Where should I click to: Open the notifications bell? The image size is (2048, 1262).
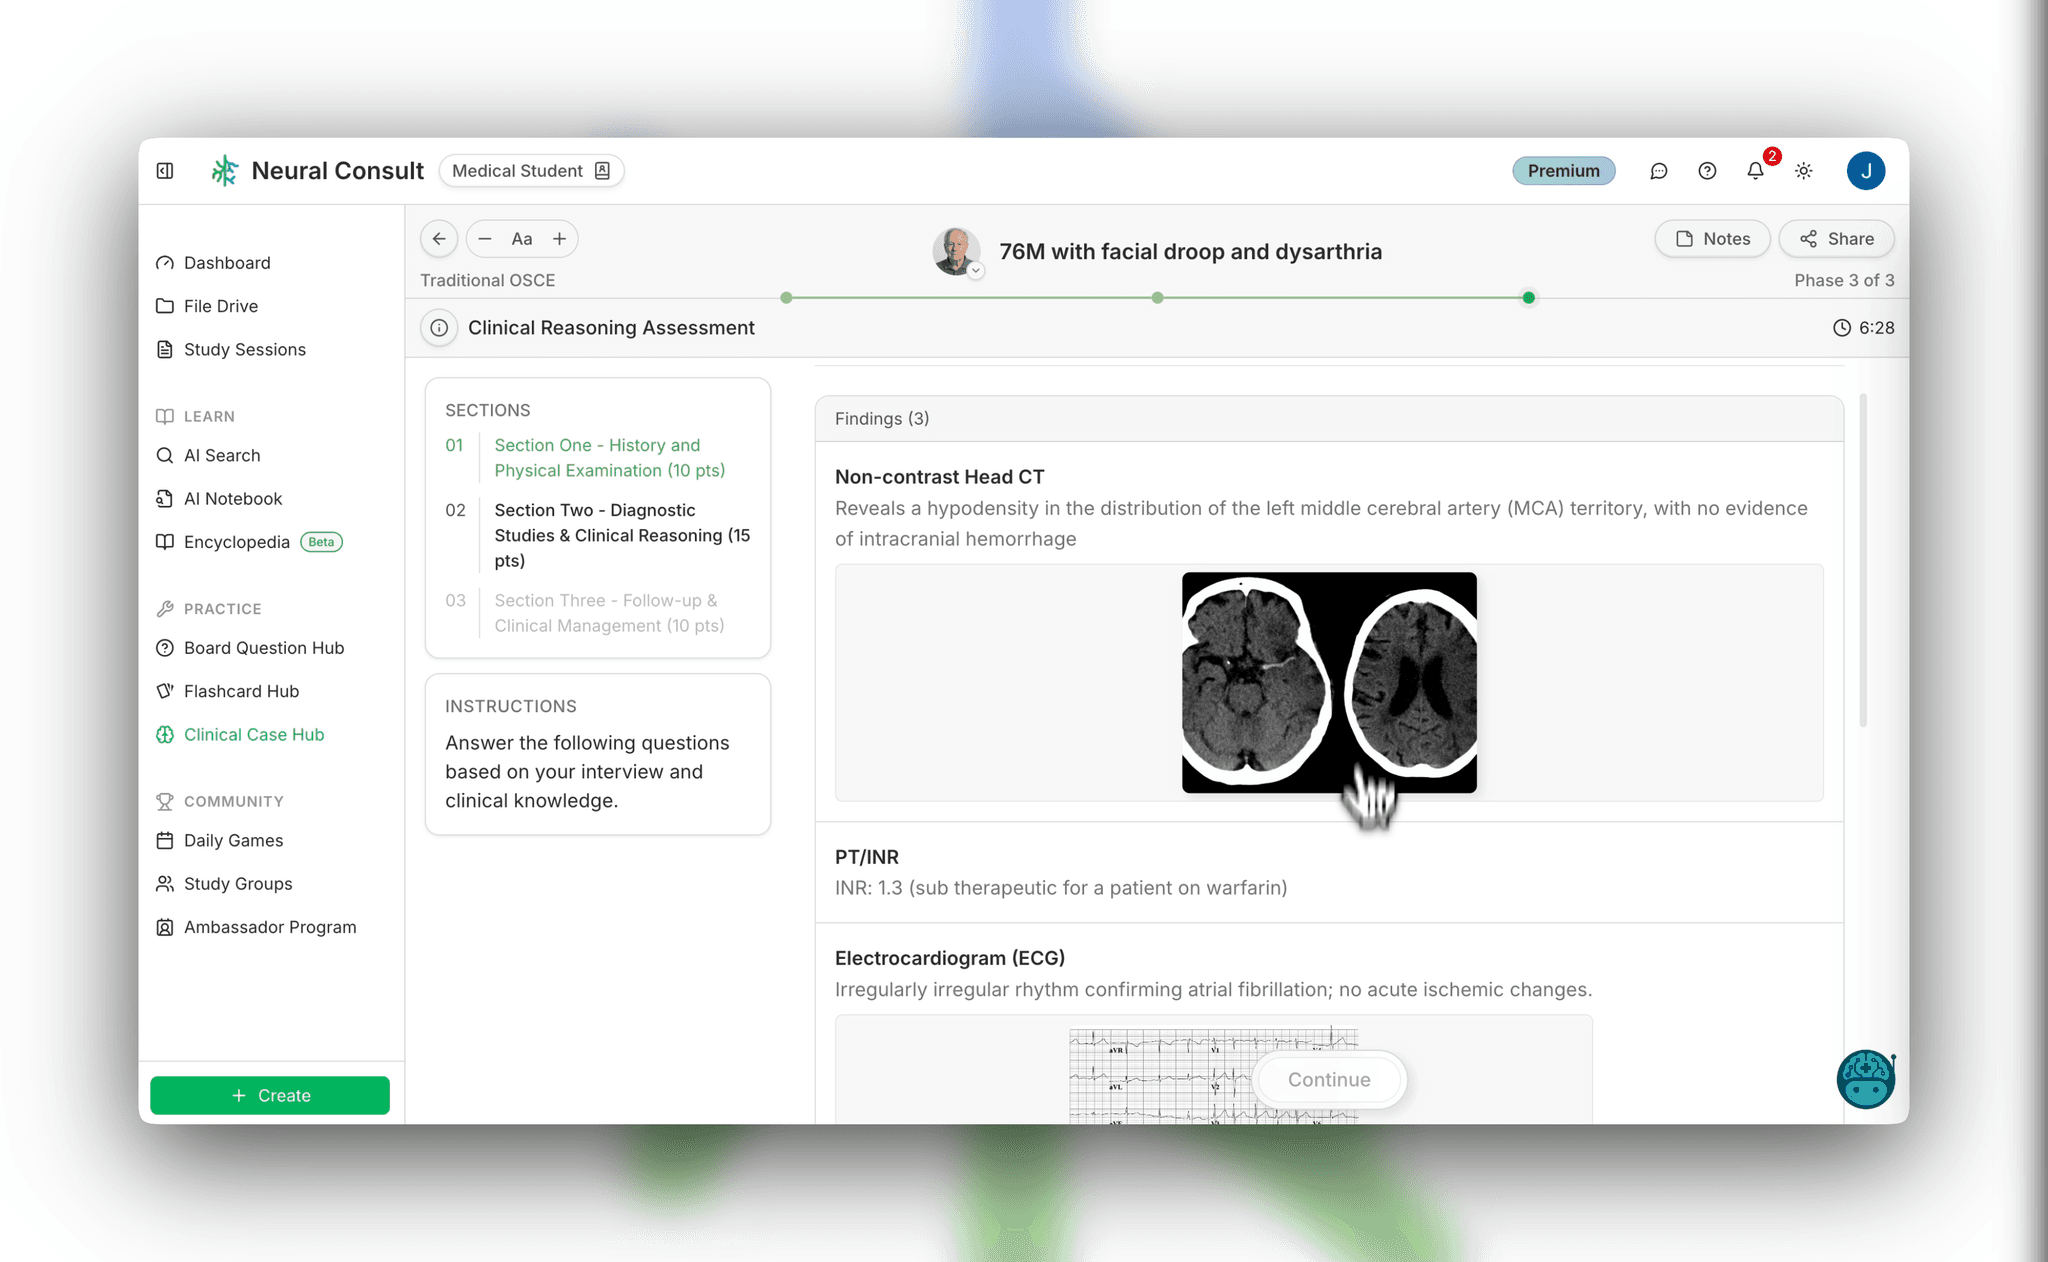[x=1755, y=171]
